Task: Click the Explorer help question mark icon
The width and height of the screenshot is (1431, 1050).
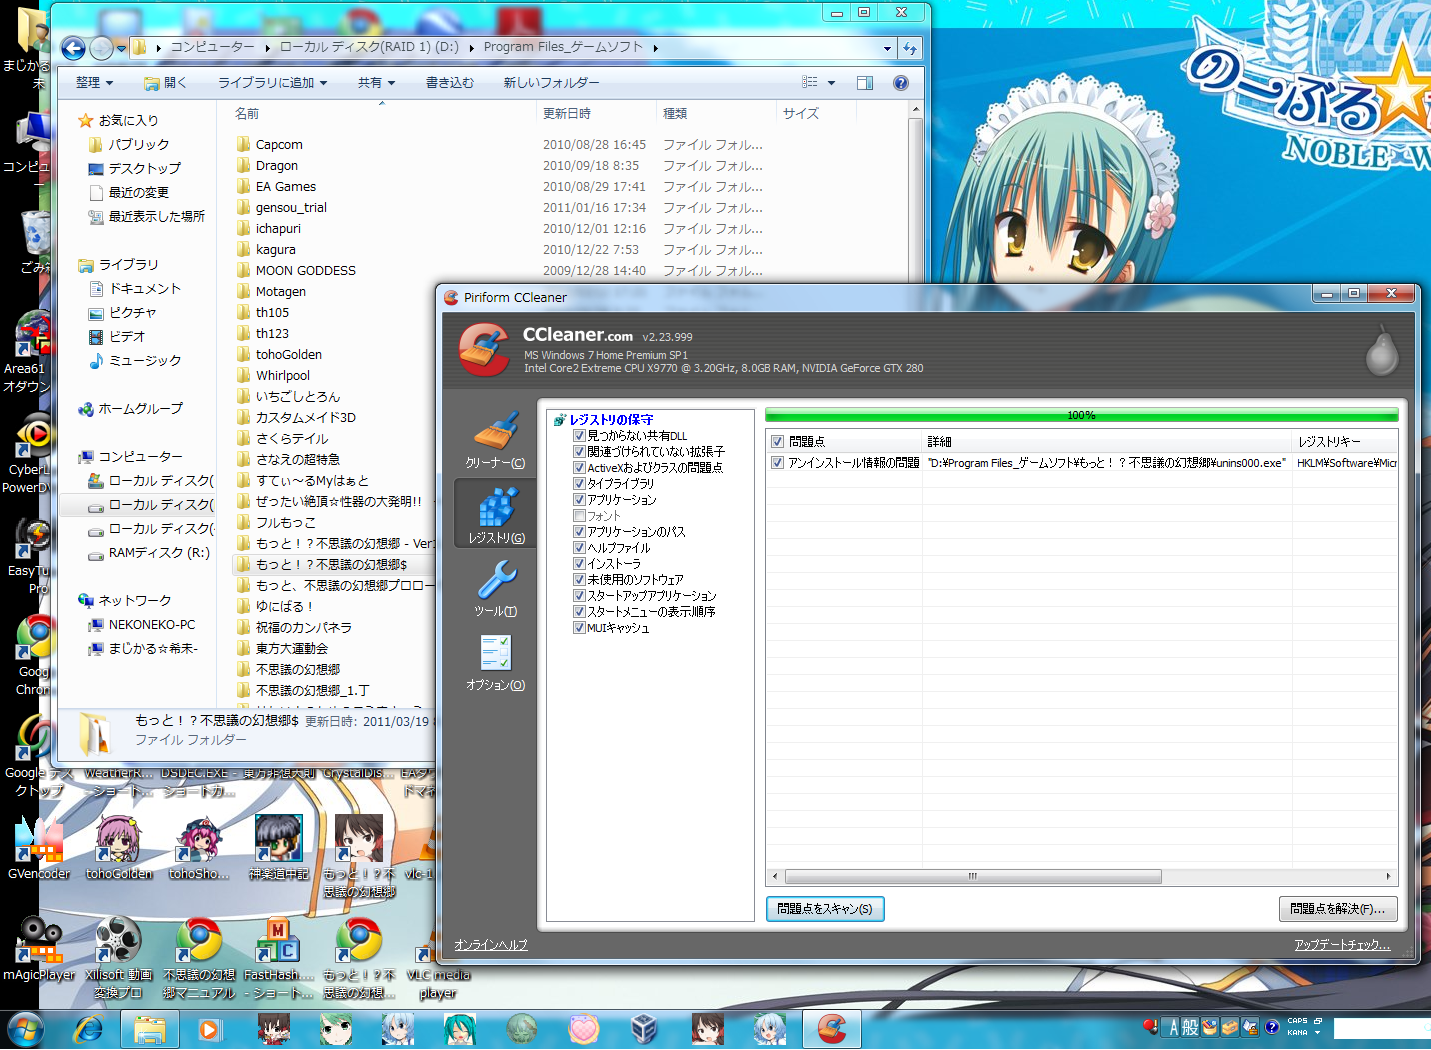Action: click(x=901, y=83)
